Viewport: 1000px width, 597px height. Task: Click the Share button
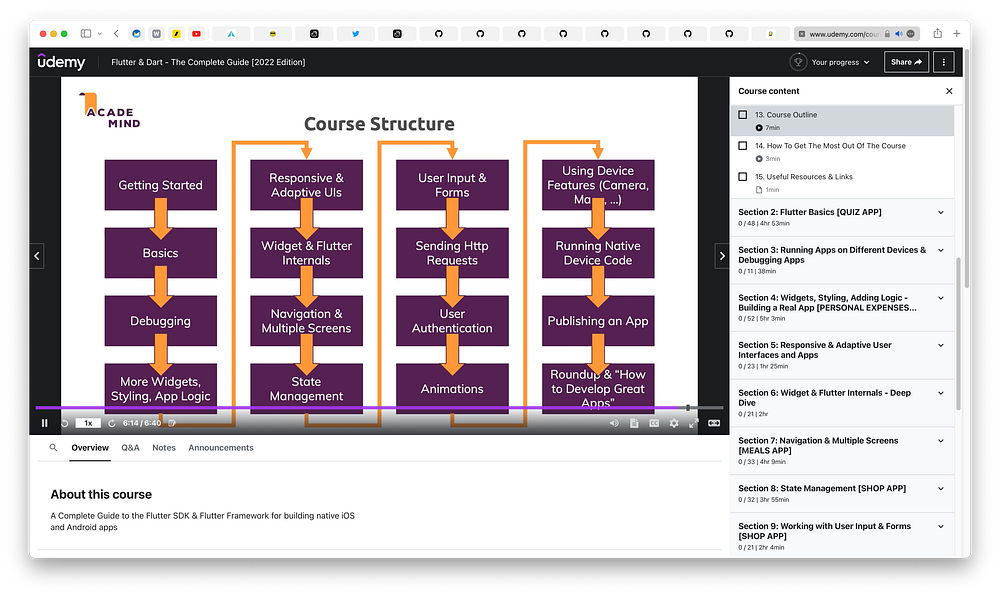(906, 62)
